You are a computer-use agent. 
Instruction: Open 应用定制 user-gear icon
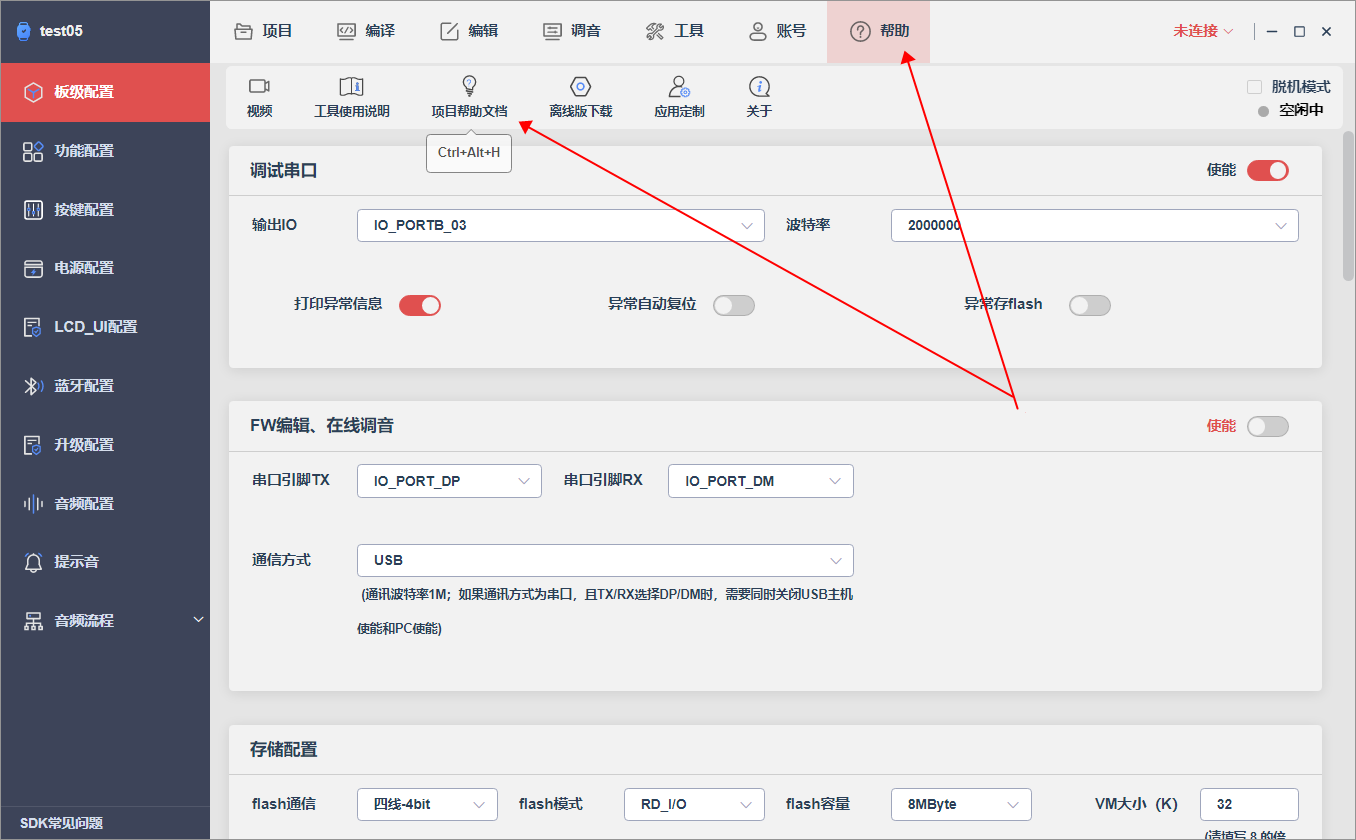point(679,87)
